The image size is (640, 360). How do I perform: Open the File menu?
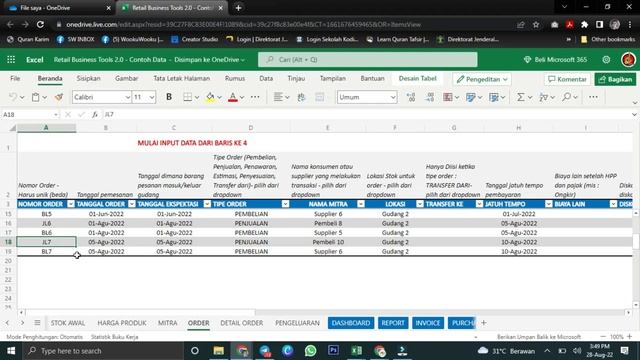pyautogui.click(x=15, y=78)
